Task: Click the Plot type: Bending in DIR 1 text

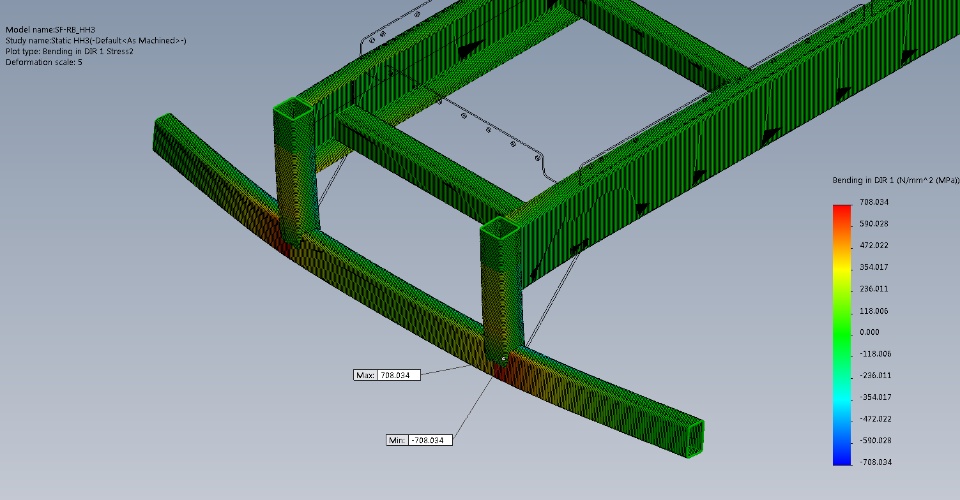Action: 69,51
